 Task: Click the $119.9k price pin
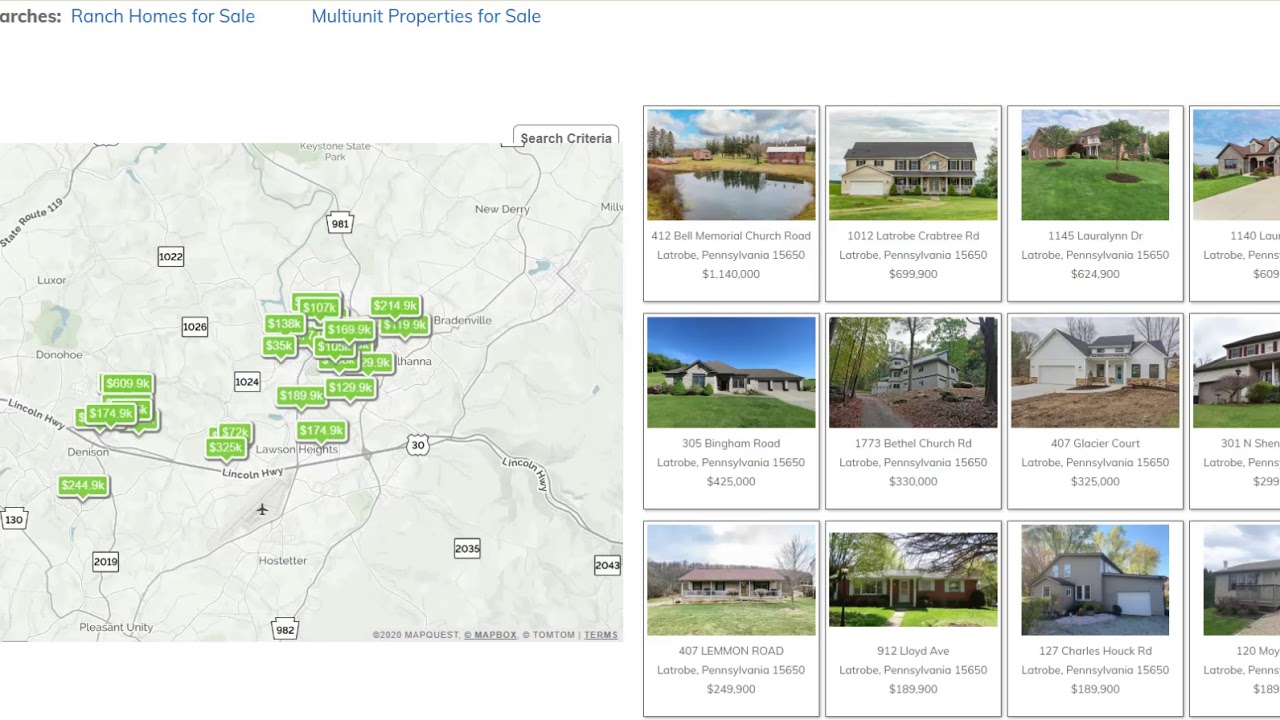point(405,325)
